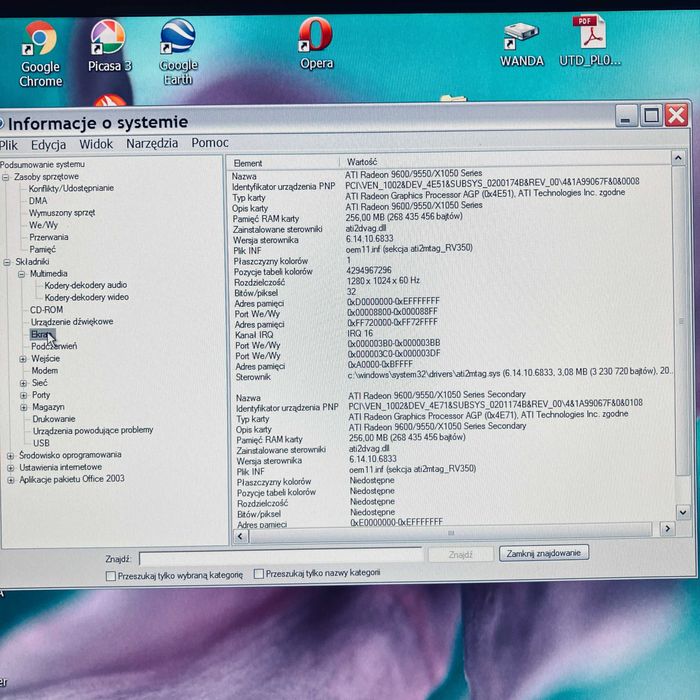Screen dimensions: 700x700
Task: Maximize the Informacje o systemie window
Action: click(x=651, y=116)
